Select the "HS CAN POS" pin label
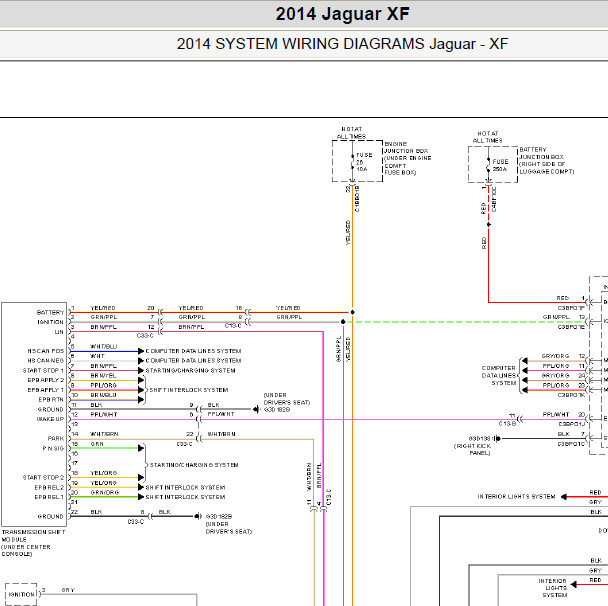 pyautogui.click(x=45, y=351)
